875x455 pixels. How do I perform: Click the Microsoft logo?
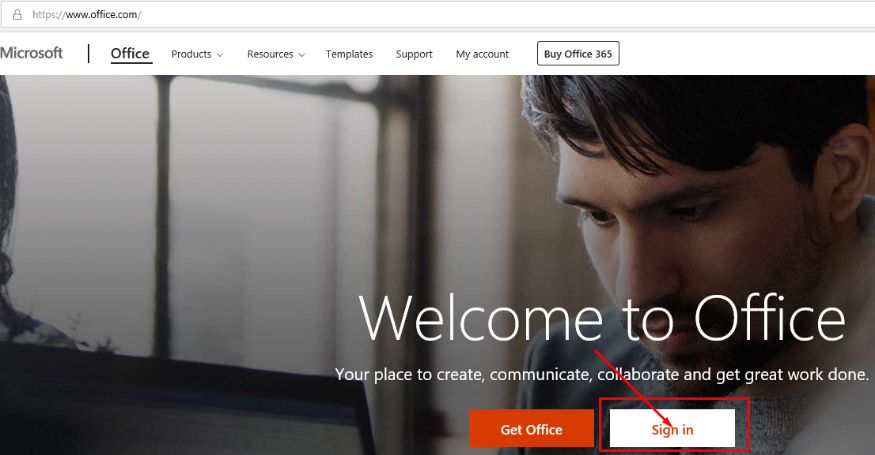pyautogui.click(x=31, y=53)
